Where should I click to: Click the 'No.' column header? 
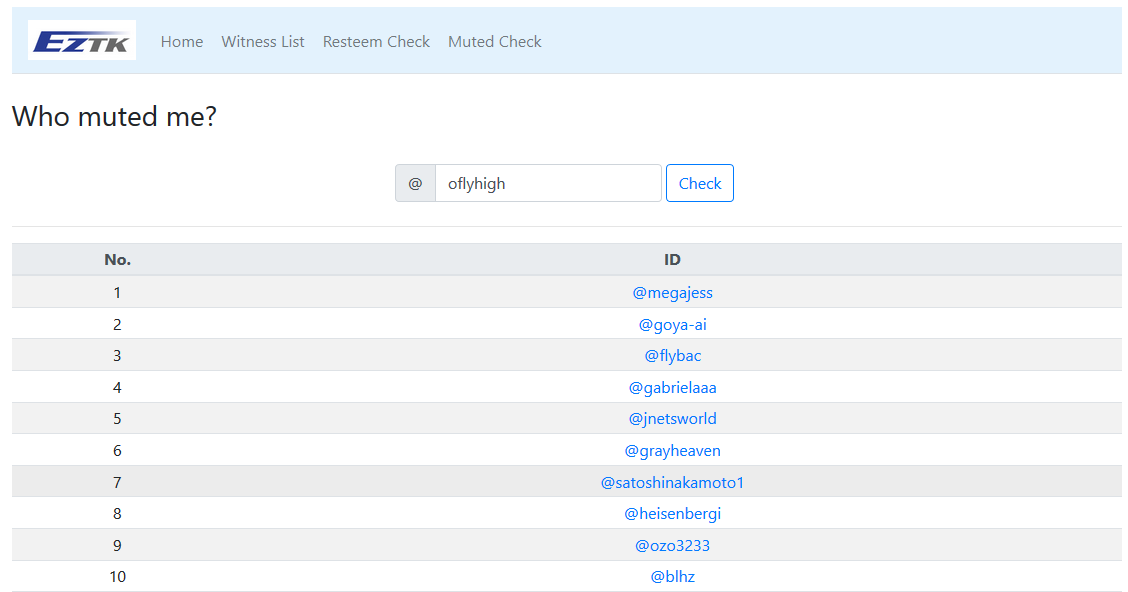tap(117, 260)
